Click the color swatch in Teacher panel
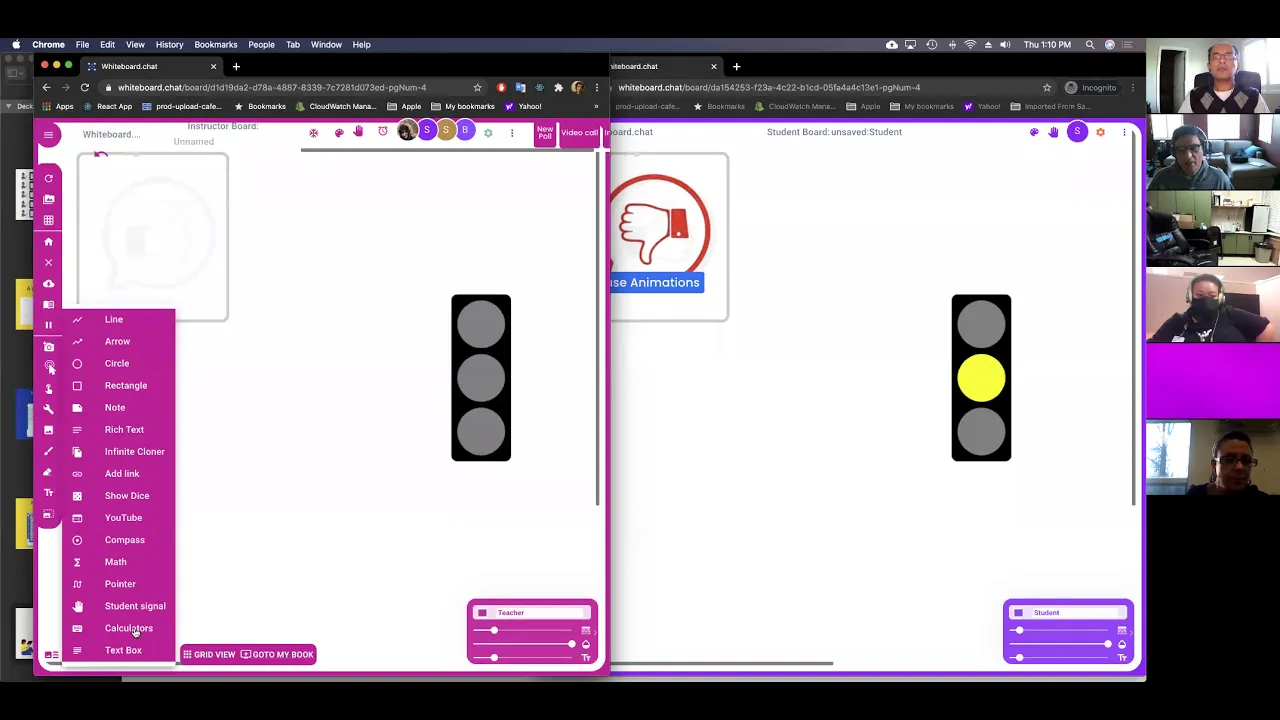The width and height of the screenshot is (1280, 720). (482, 613)
